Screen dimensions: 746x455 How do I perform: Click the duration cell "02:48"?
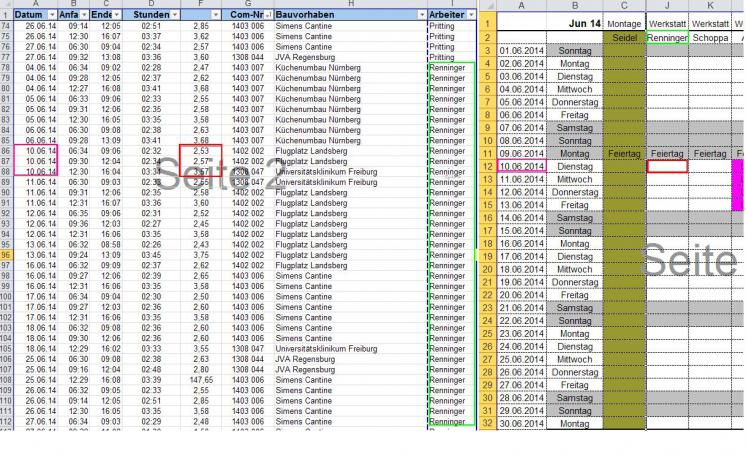pos(151,369)
